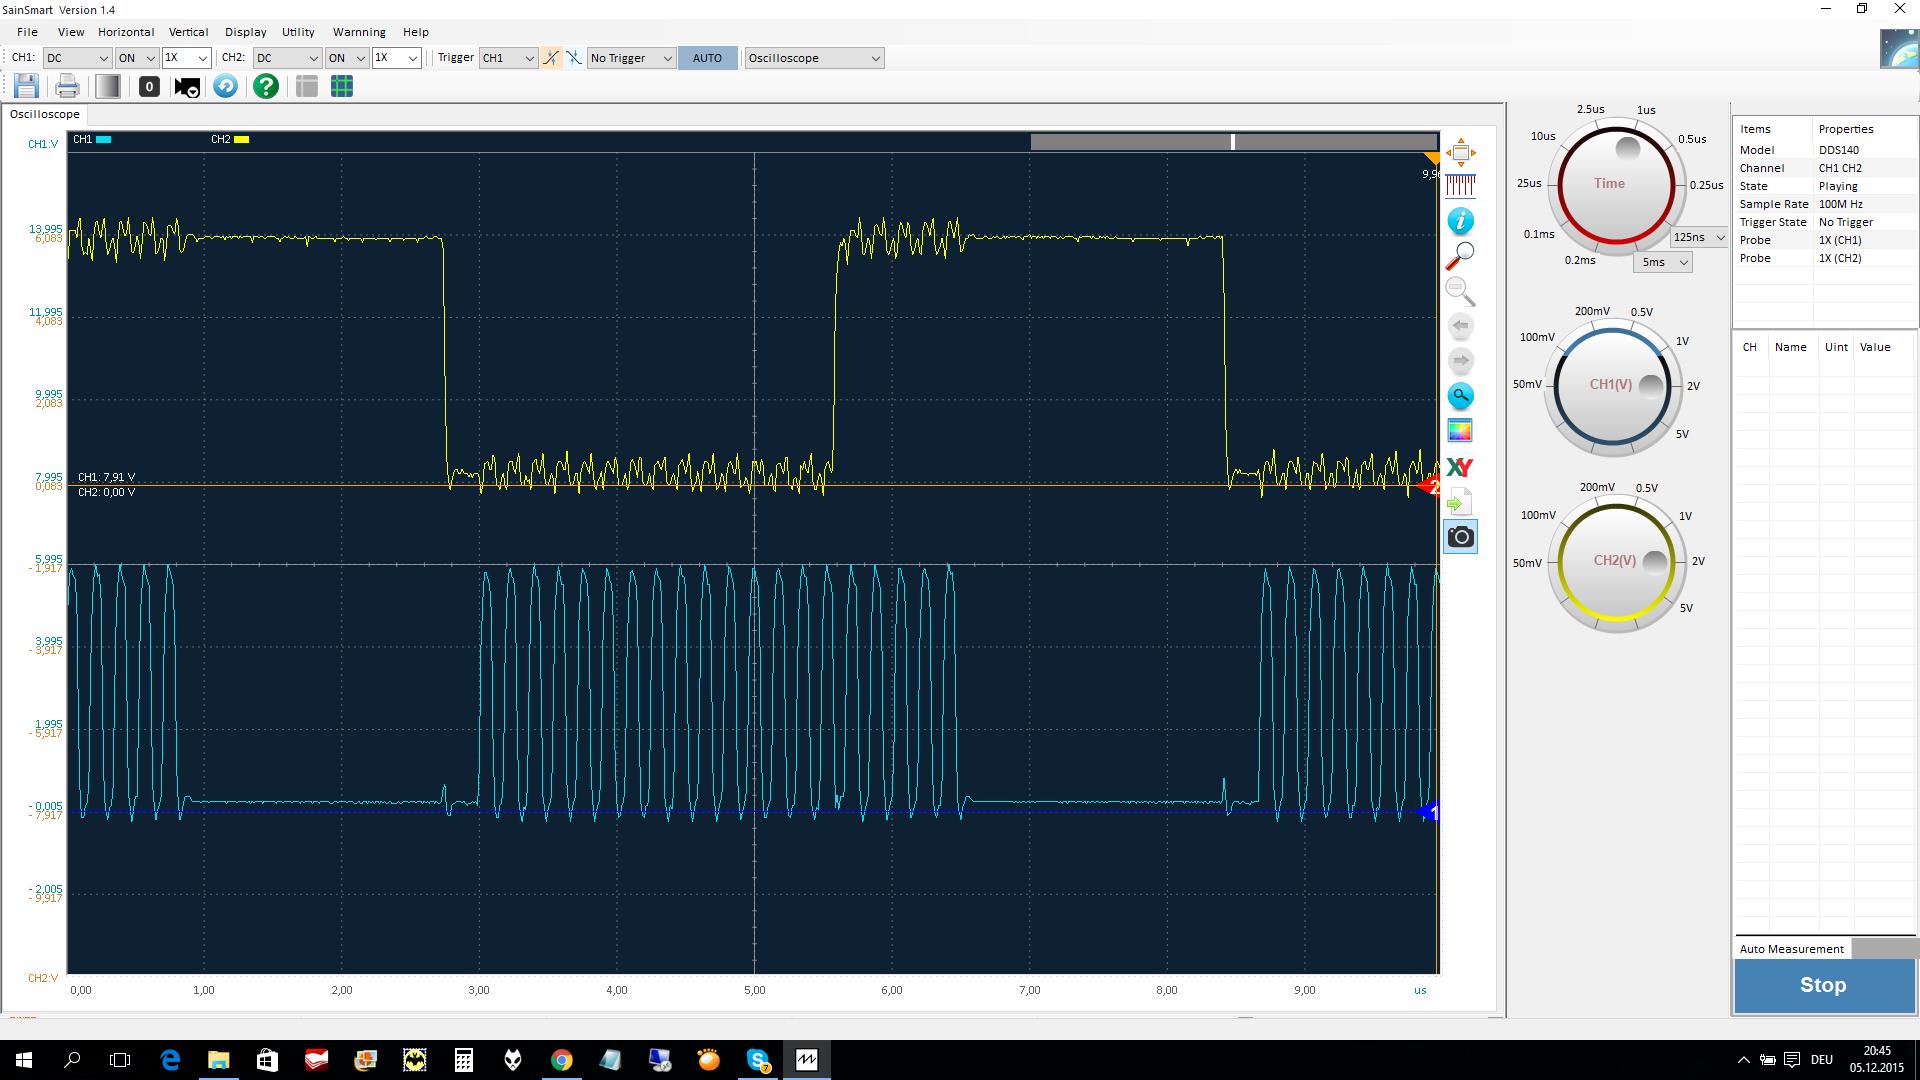Click the CH1 cyan legend color swatch
The image size is (1920, 1080).
(x=103, y=139)
